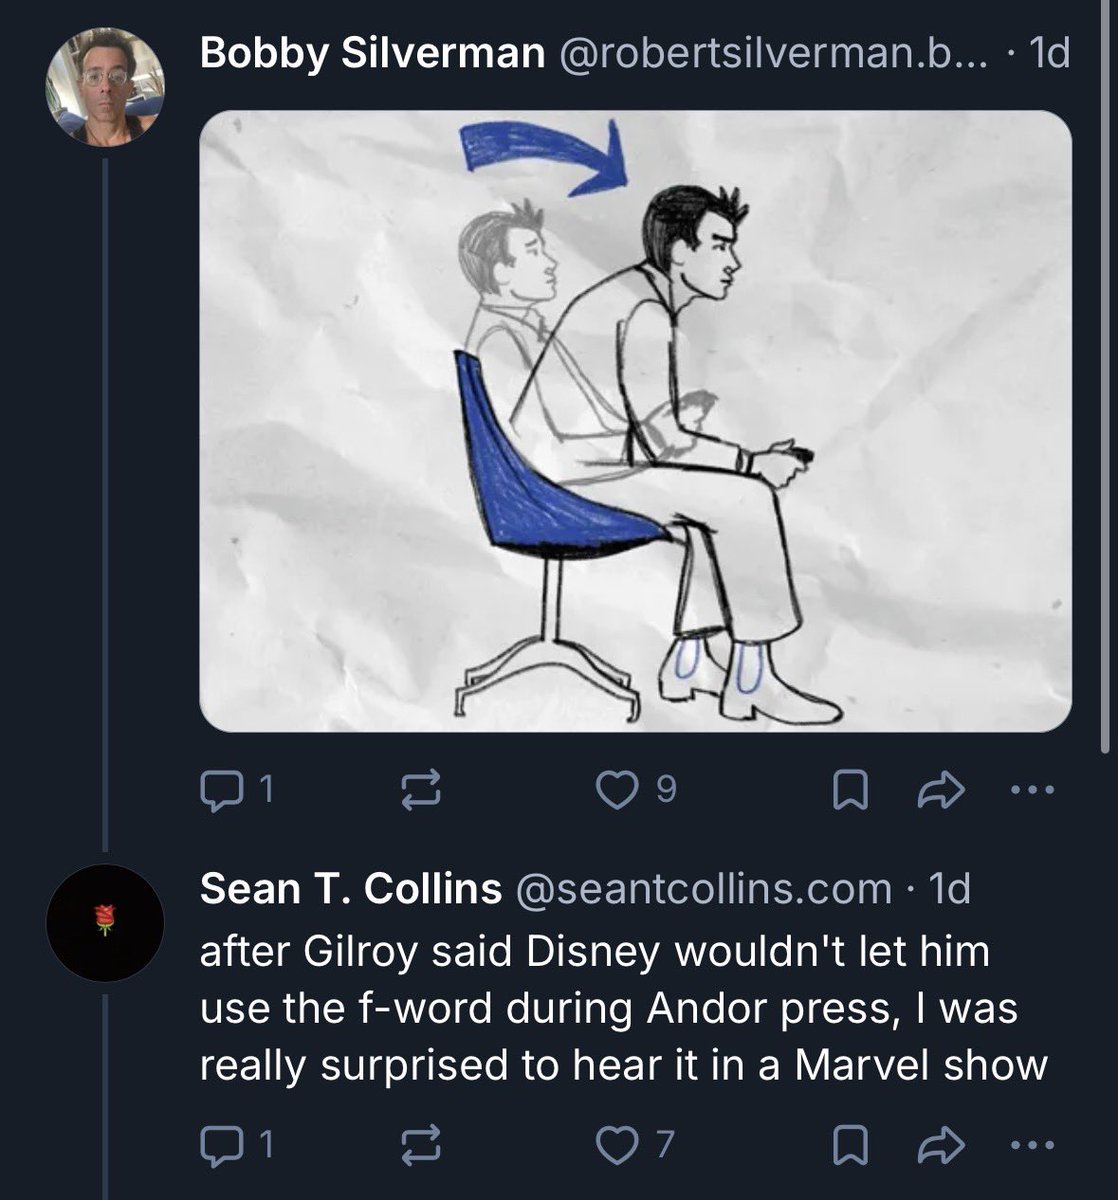Reply to Bobby Silverman's post

(219, 791)
